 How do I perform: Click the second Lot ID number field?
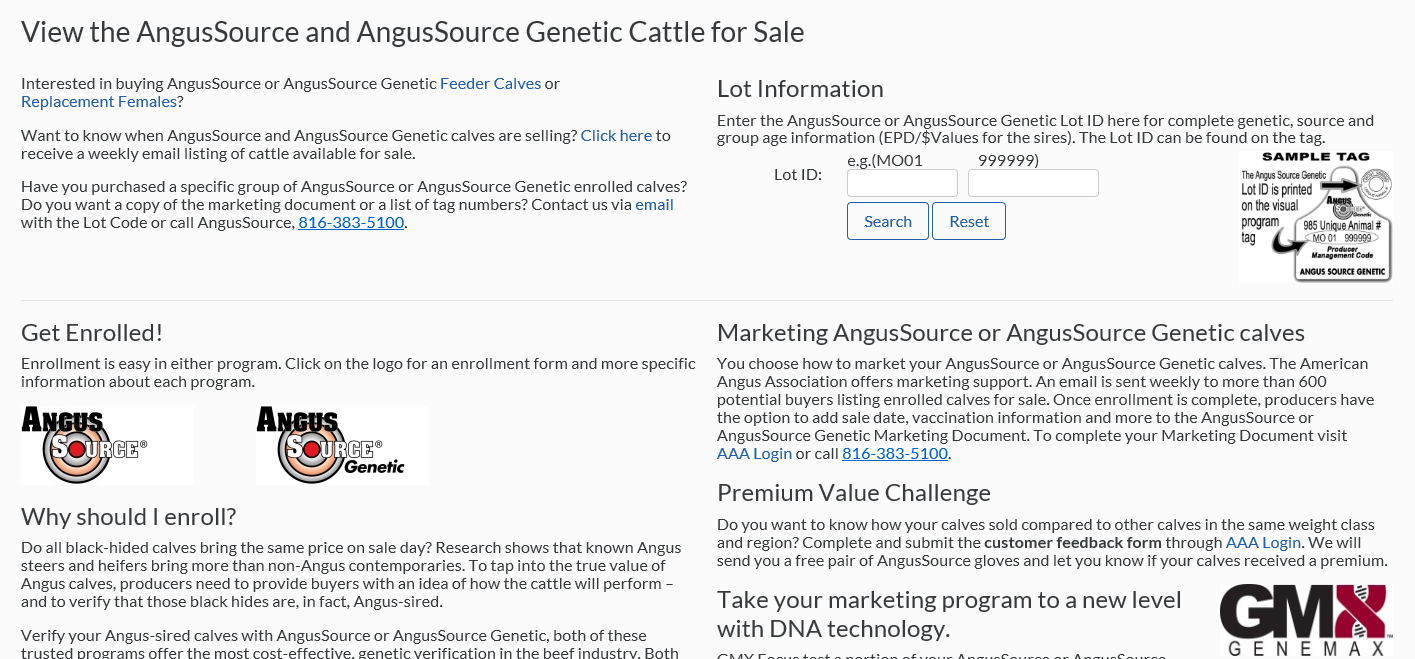point(1033,183)
